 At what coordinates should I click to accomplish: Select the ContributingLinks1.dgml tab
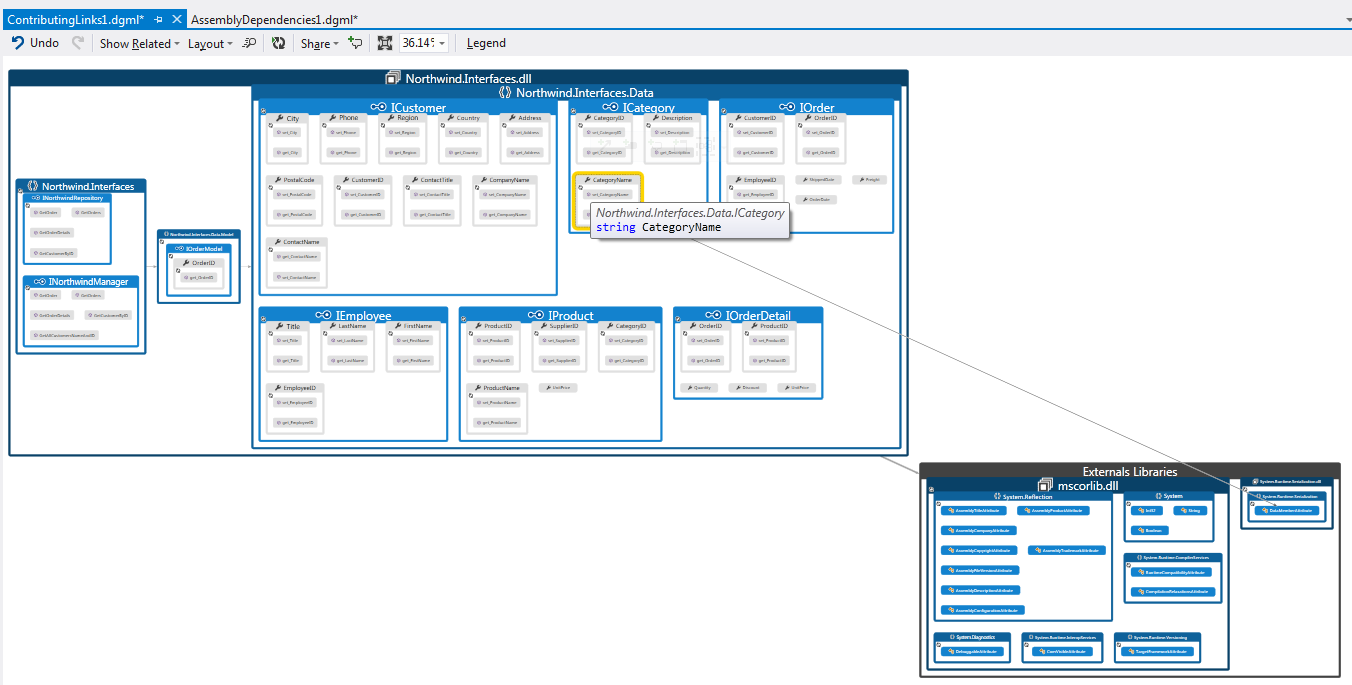pos(75,17)
